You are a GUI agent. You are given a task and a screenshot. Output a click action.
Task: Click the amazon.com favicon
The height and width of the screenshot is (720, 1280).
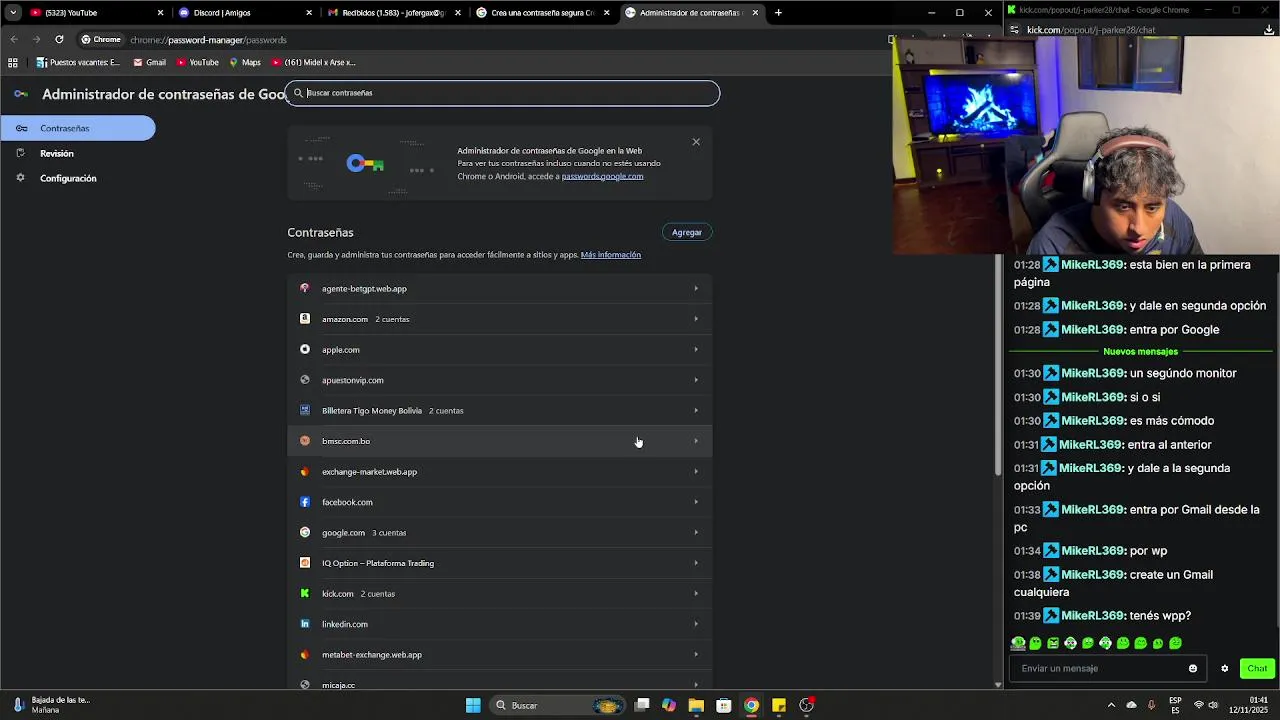pos(305,319)
